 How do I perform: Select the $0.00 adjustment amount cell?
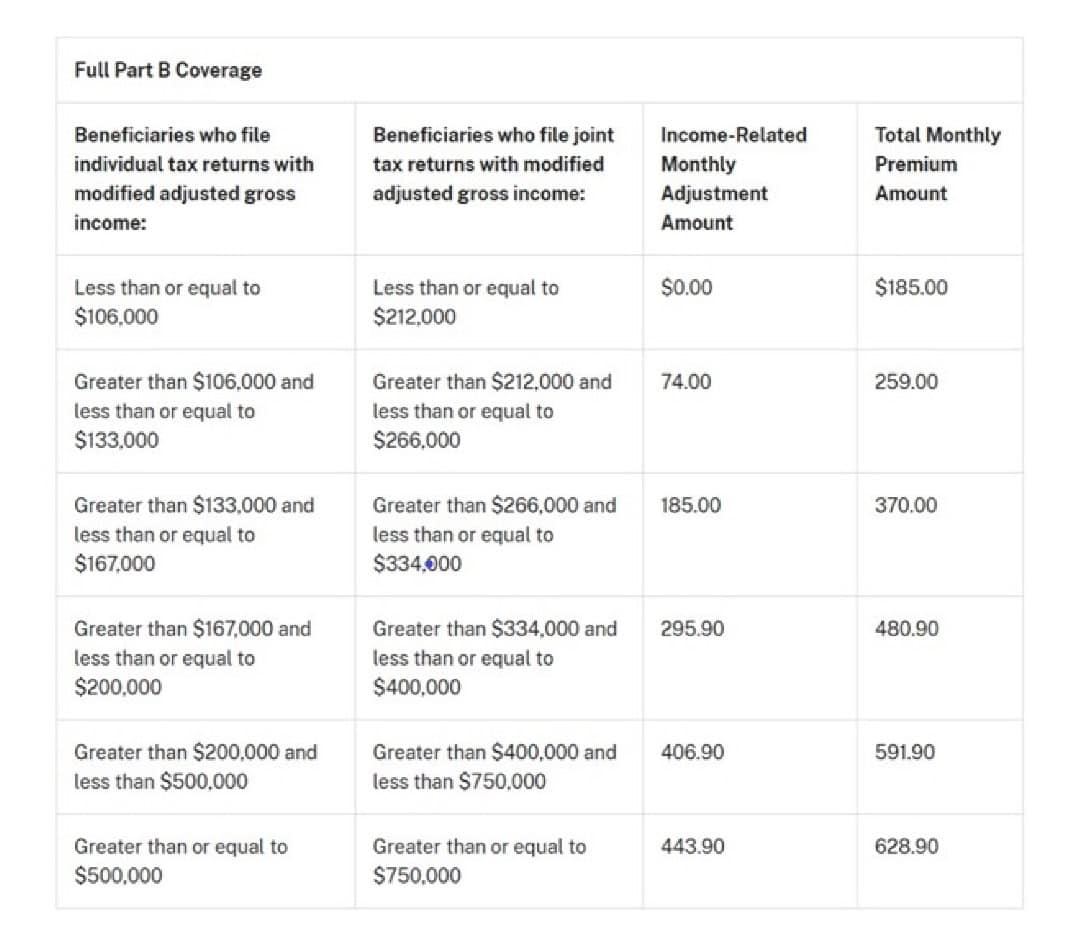click(687, 288)
